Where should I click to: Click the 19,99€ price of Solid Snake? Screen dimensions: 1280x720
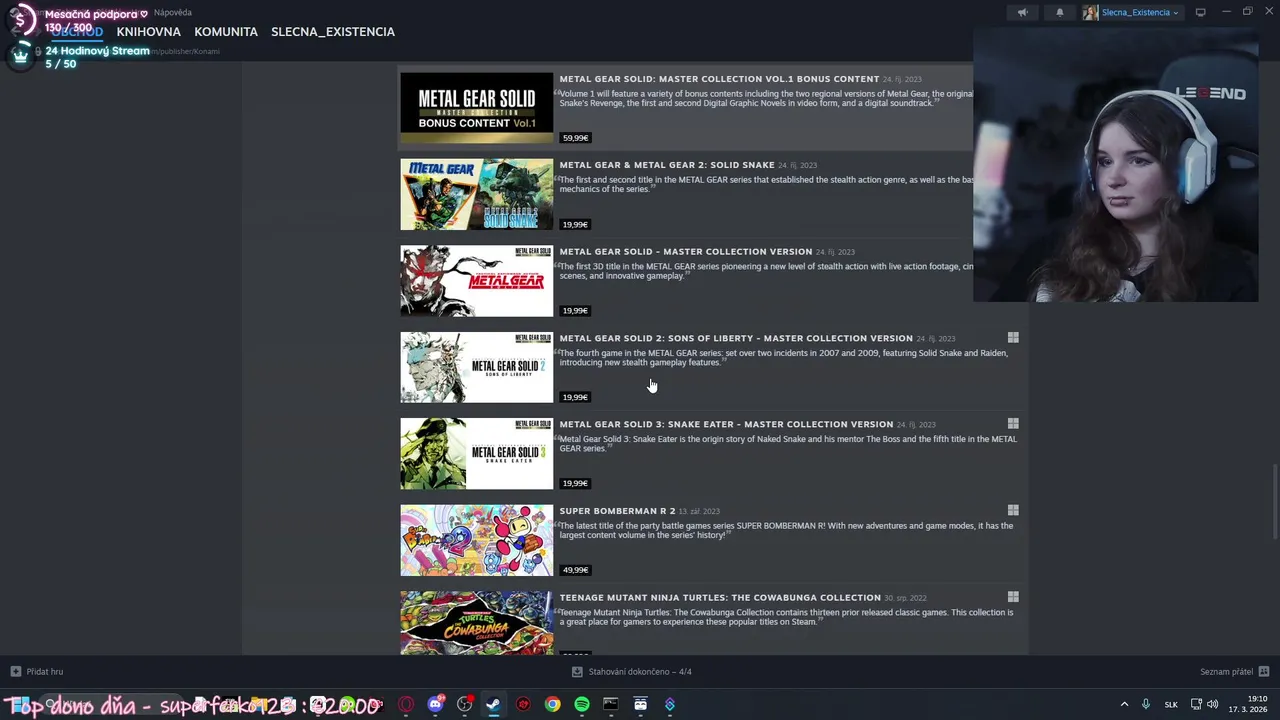click(575, 224)
